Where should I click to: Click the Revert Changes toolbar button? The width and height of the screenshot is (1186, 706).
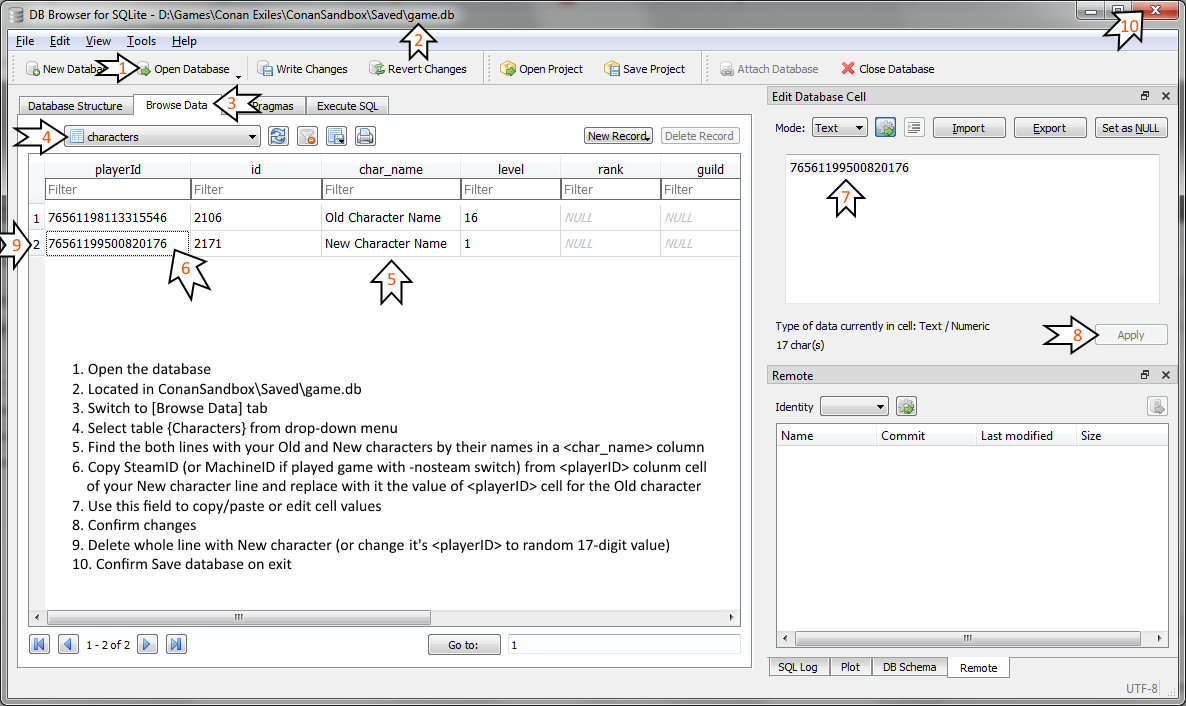click(418, 69)
